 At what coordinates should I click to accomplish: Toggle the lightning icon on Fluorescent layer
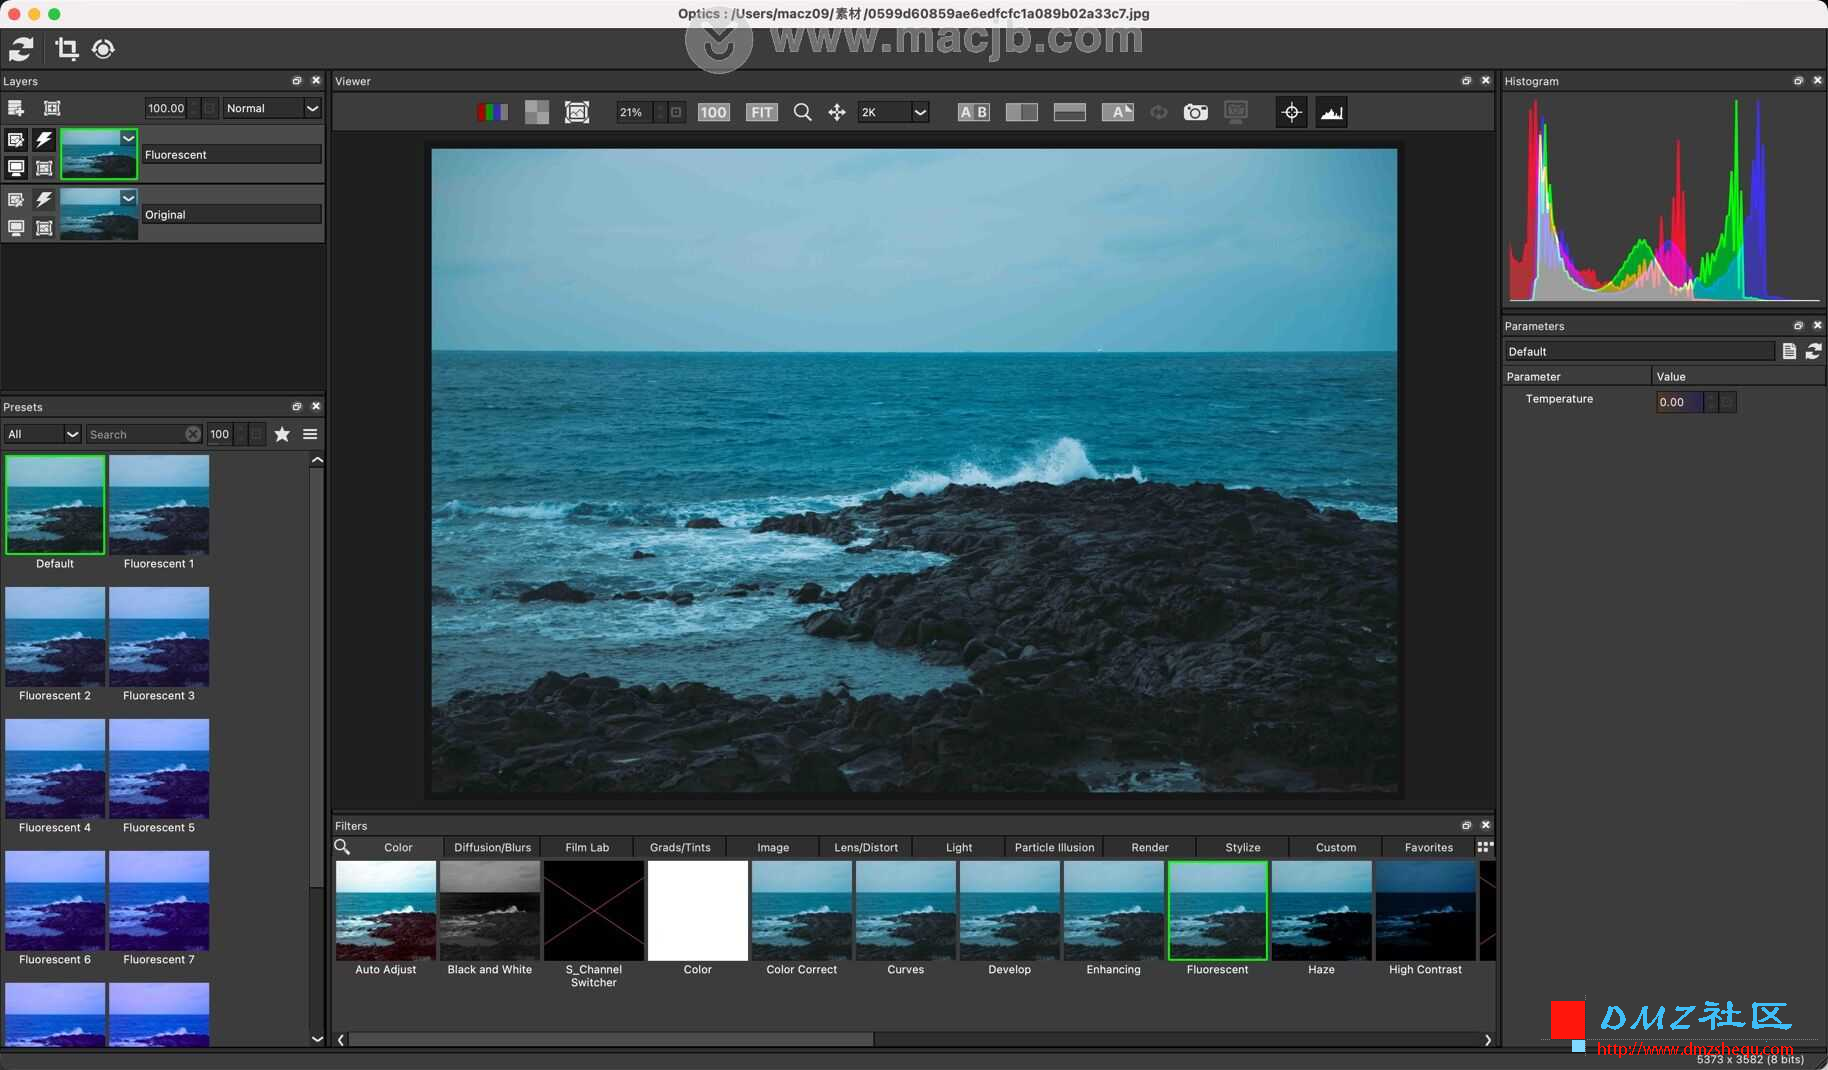[x=44, y=140]
